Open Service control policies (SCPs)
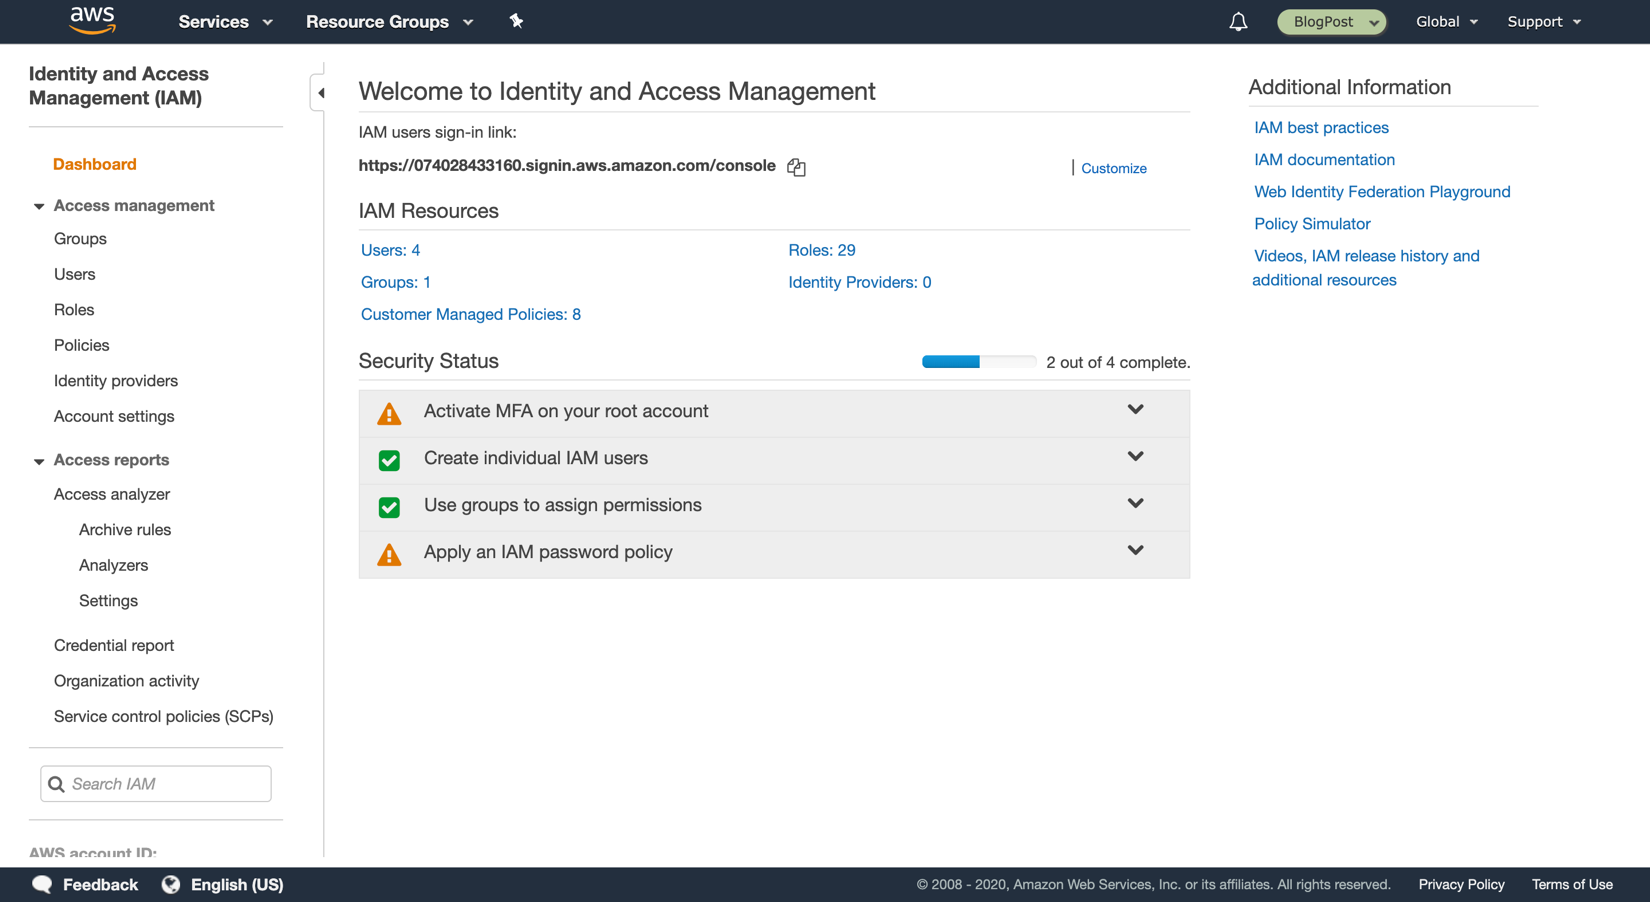Viewport: 1650px width, 902px height. pos(164,717)
